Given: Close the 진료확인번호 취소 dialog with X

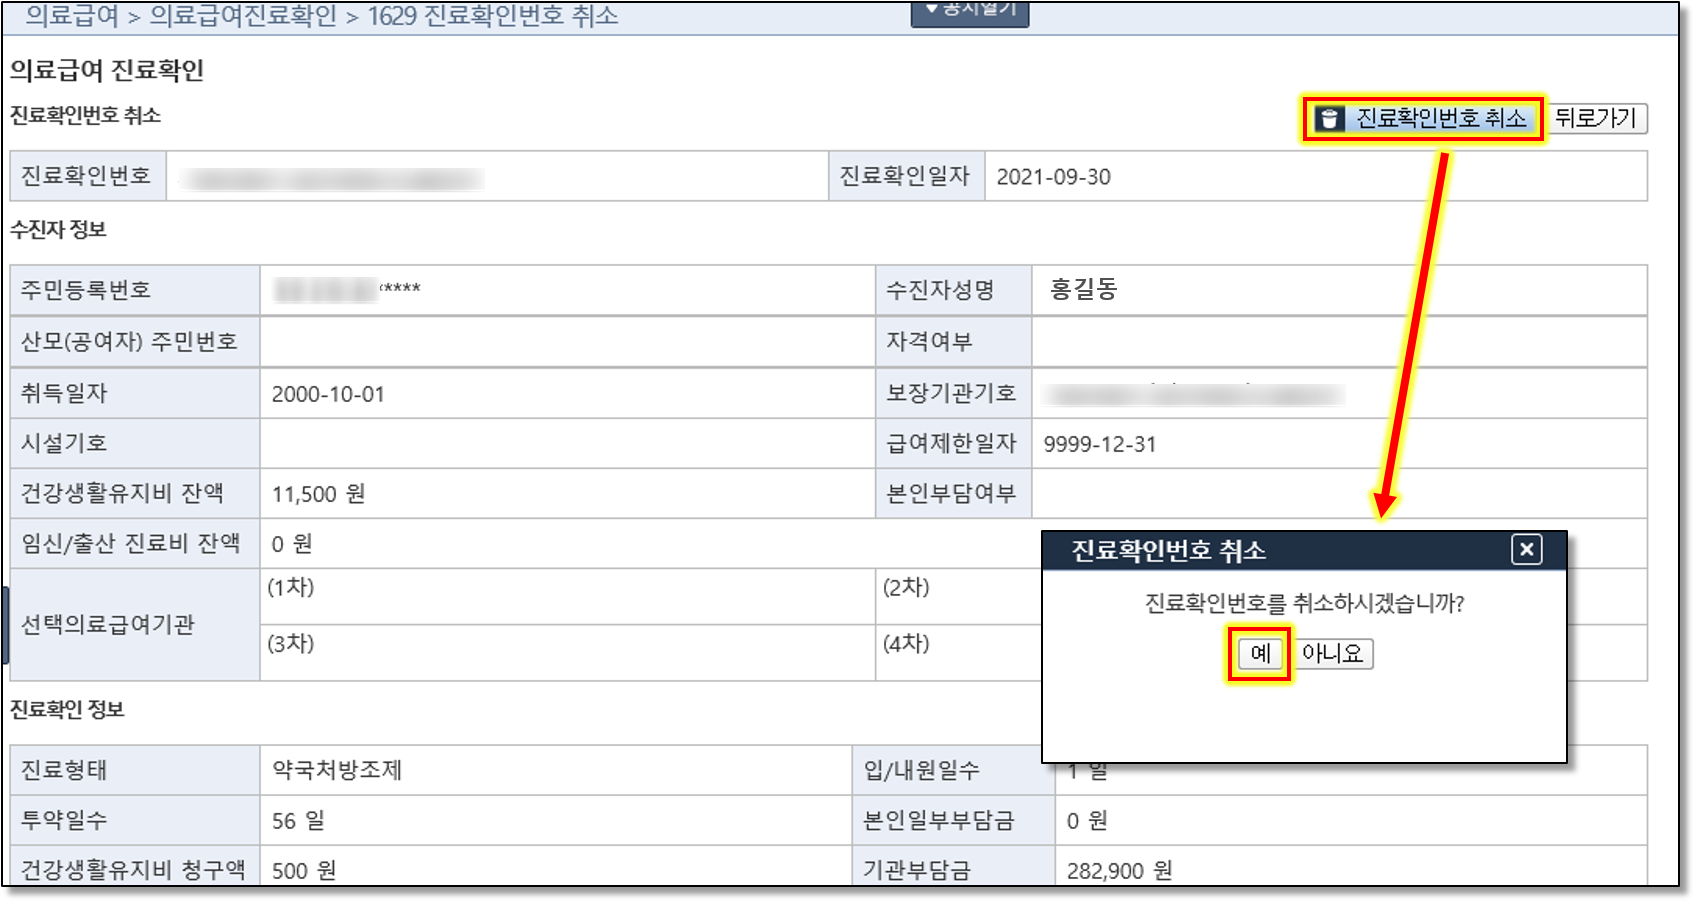Looking at the screenshot, I should (x=1526, y=549).
